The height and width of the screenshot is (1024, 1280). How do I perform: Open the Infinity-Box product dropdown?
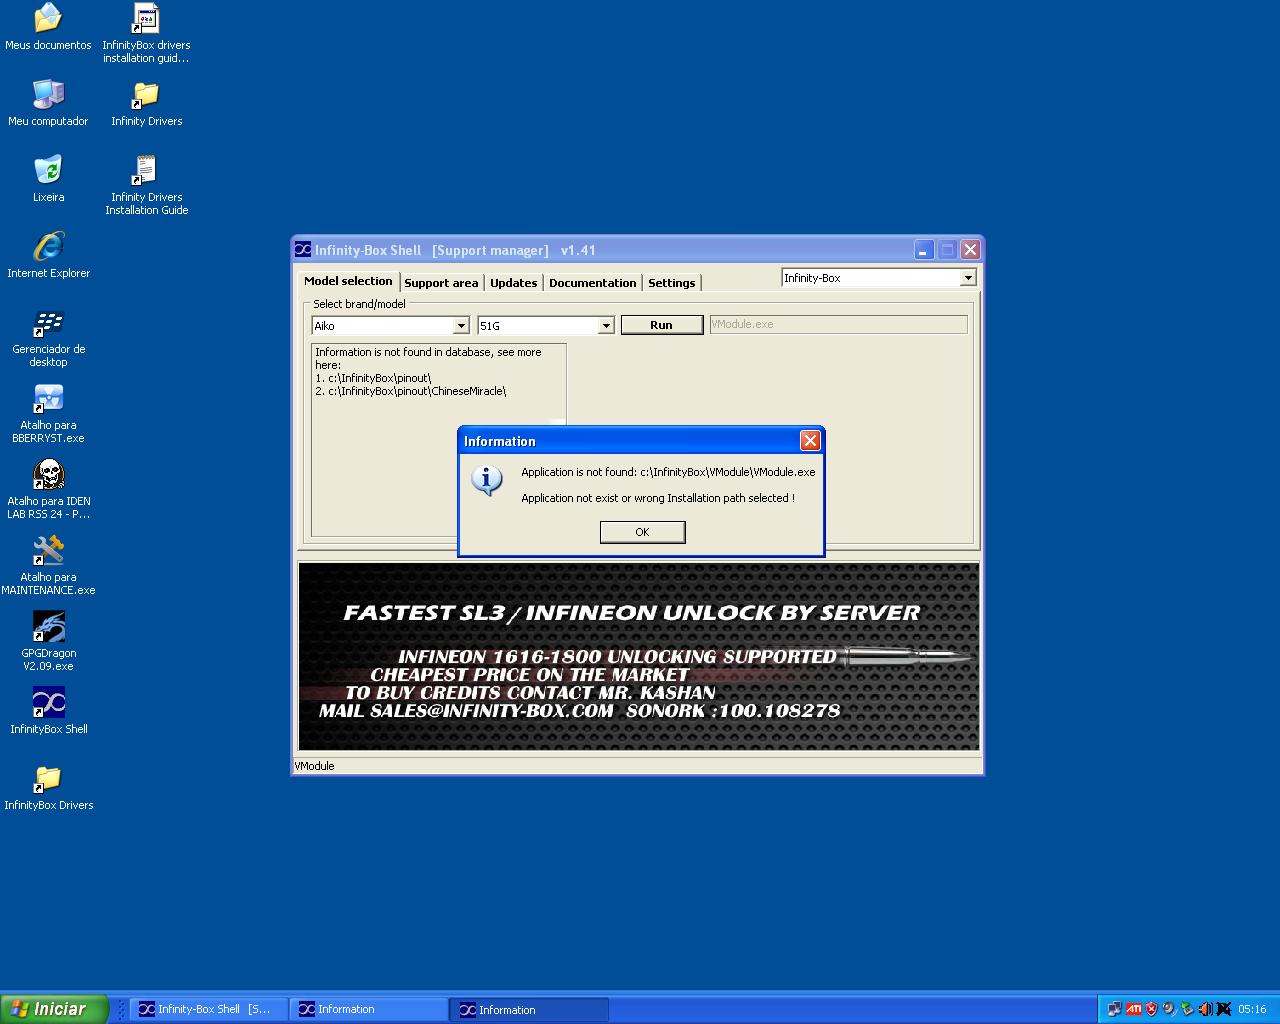[x=967, y=278]
